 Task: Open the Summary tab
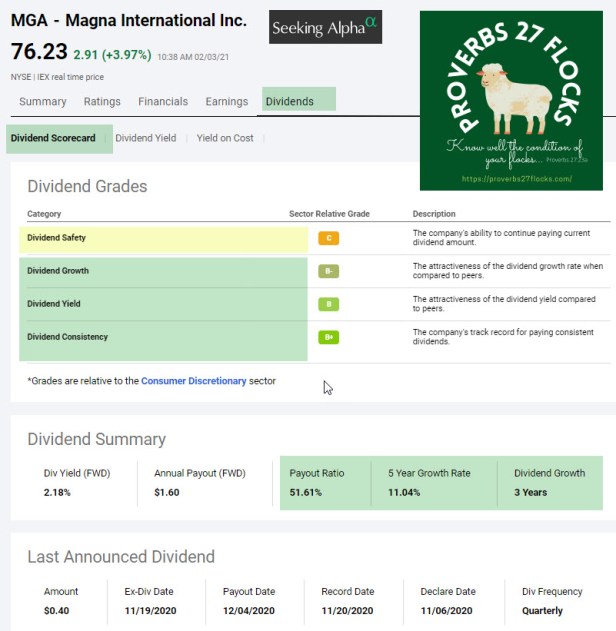43,101
